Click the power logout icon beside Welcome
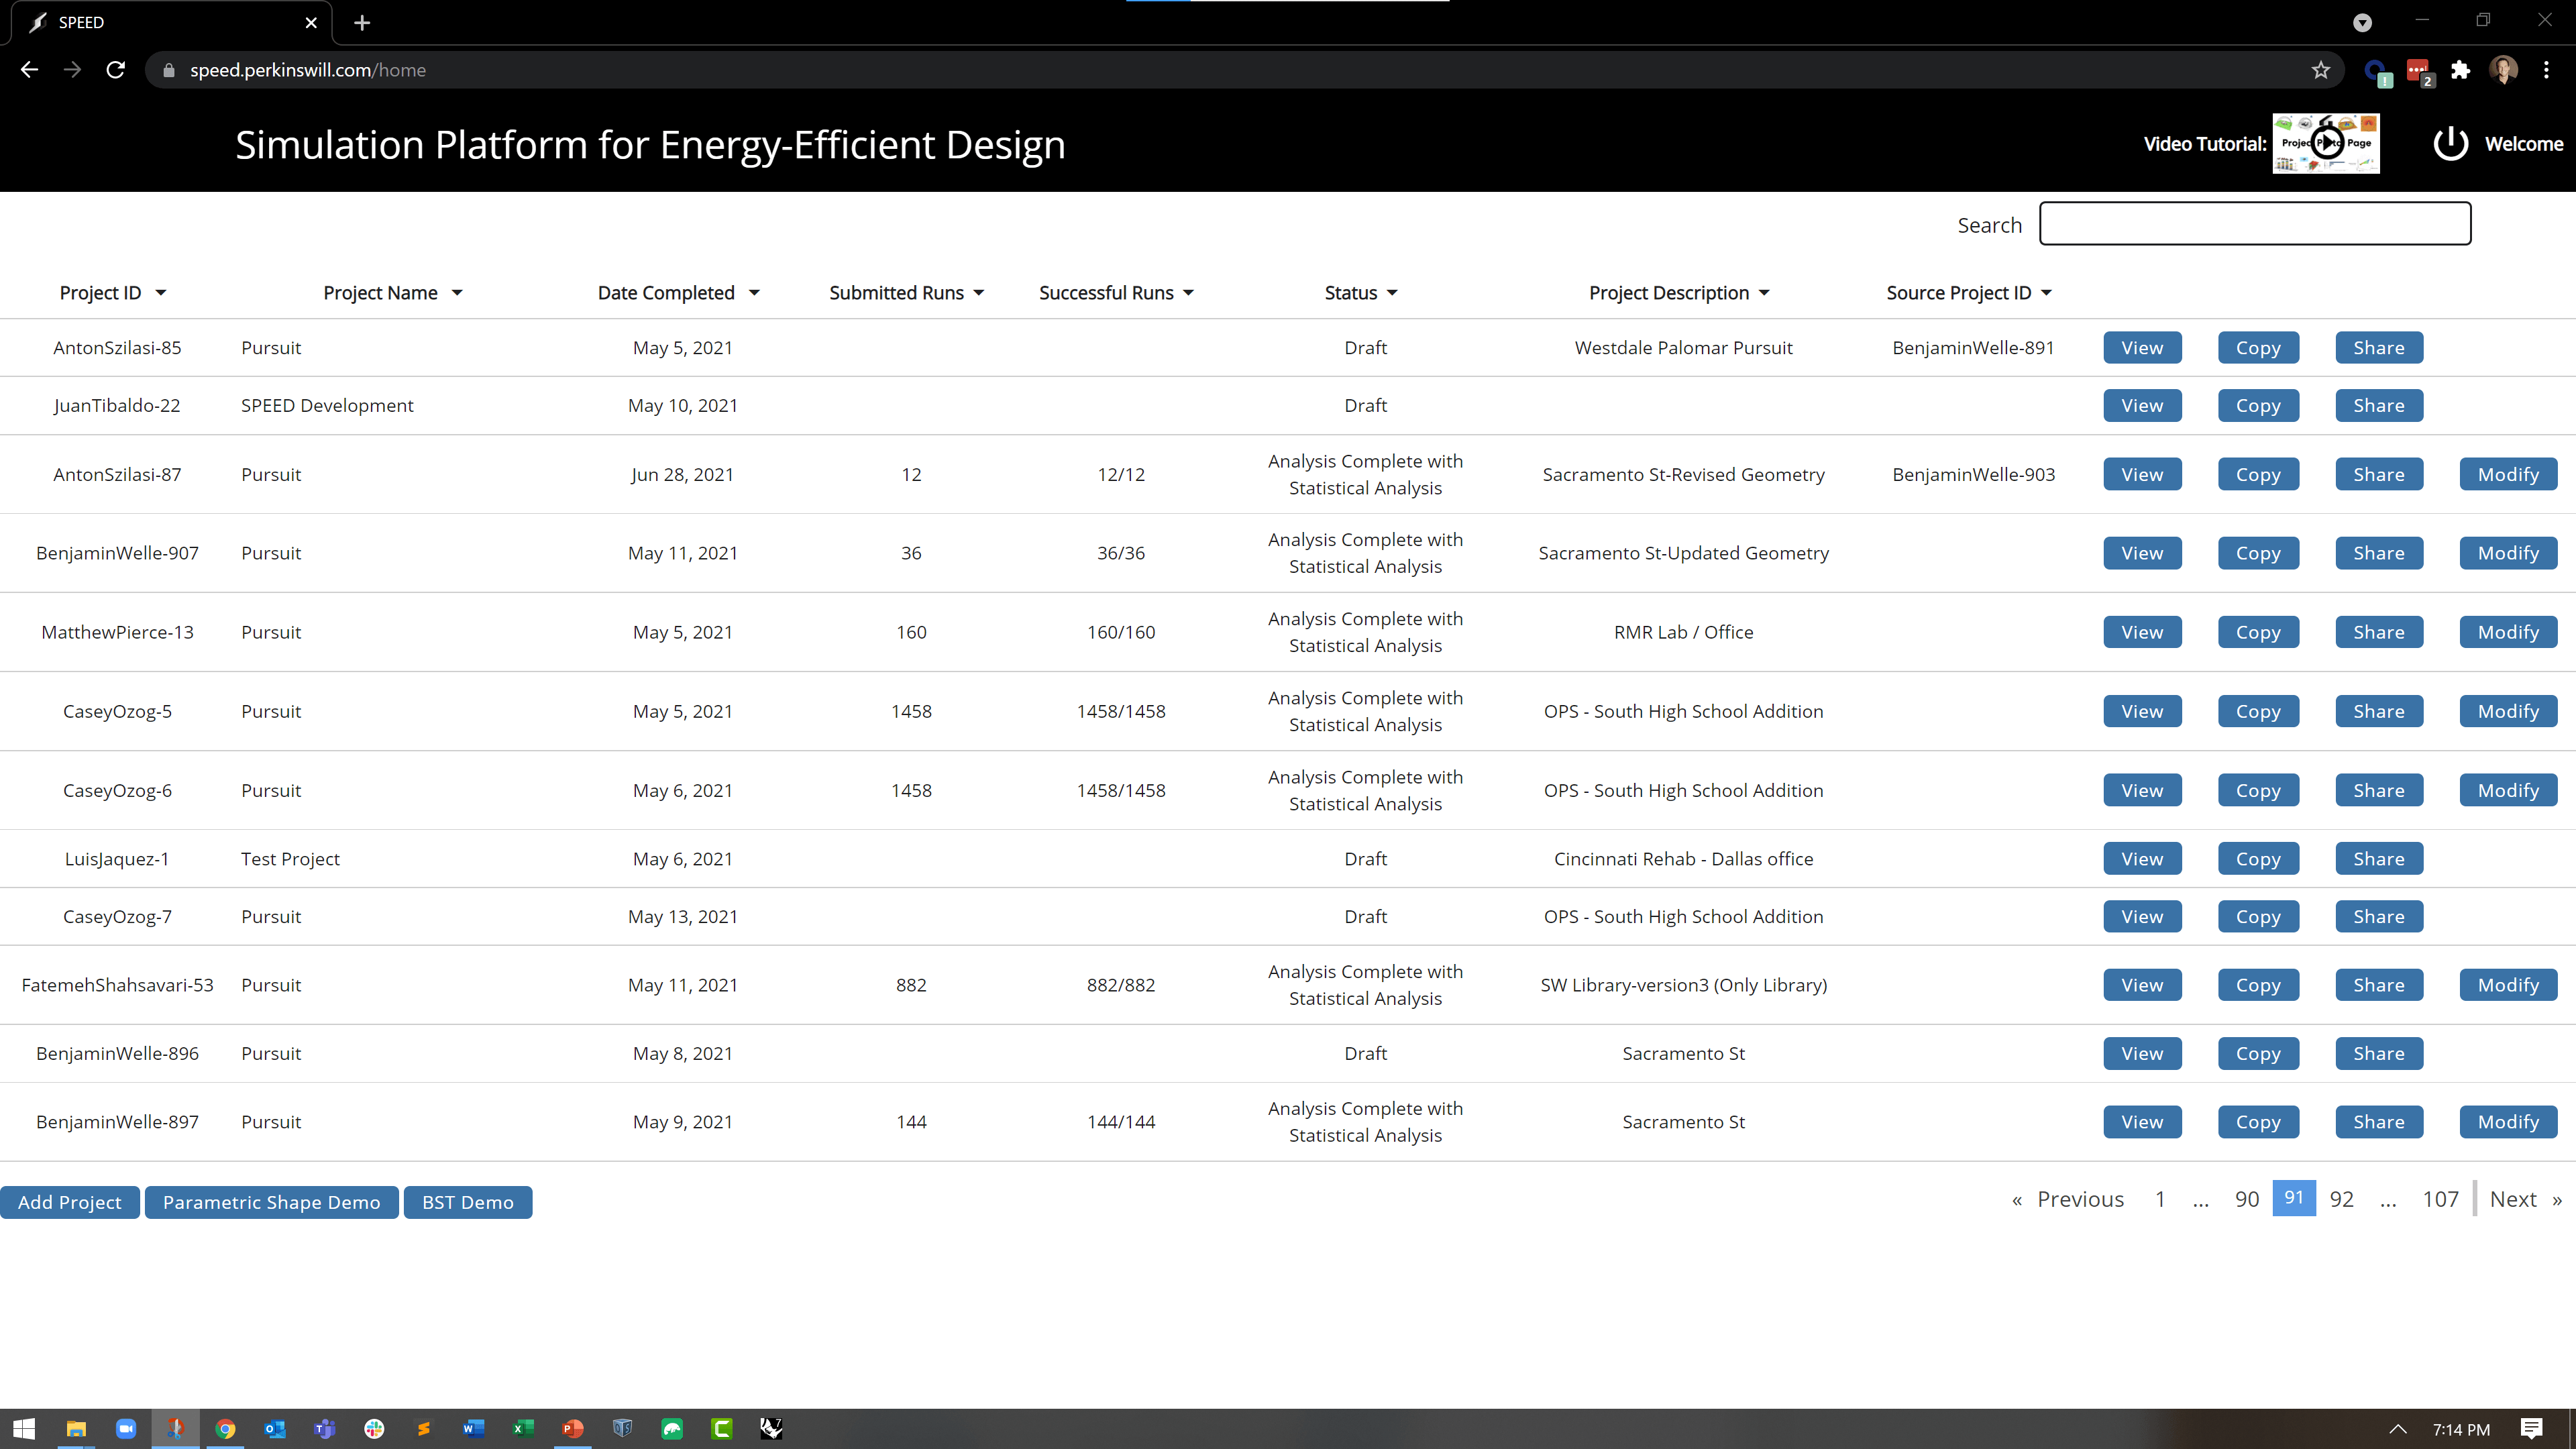 (x=2450, y=144)
